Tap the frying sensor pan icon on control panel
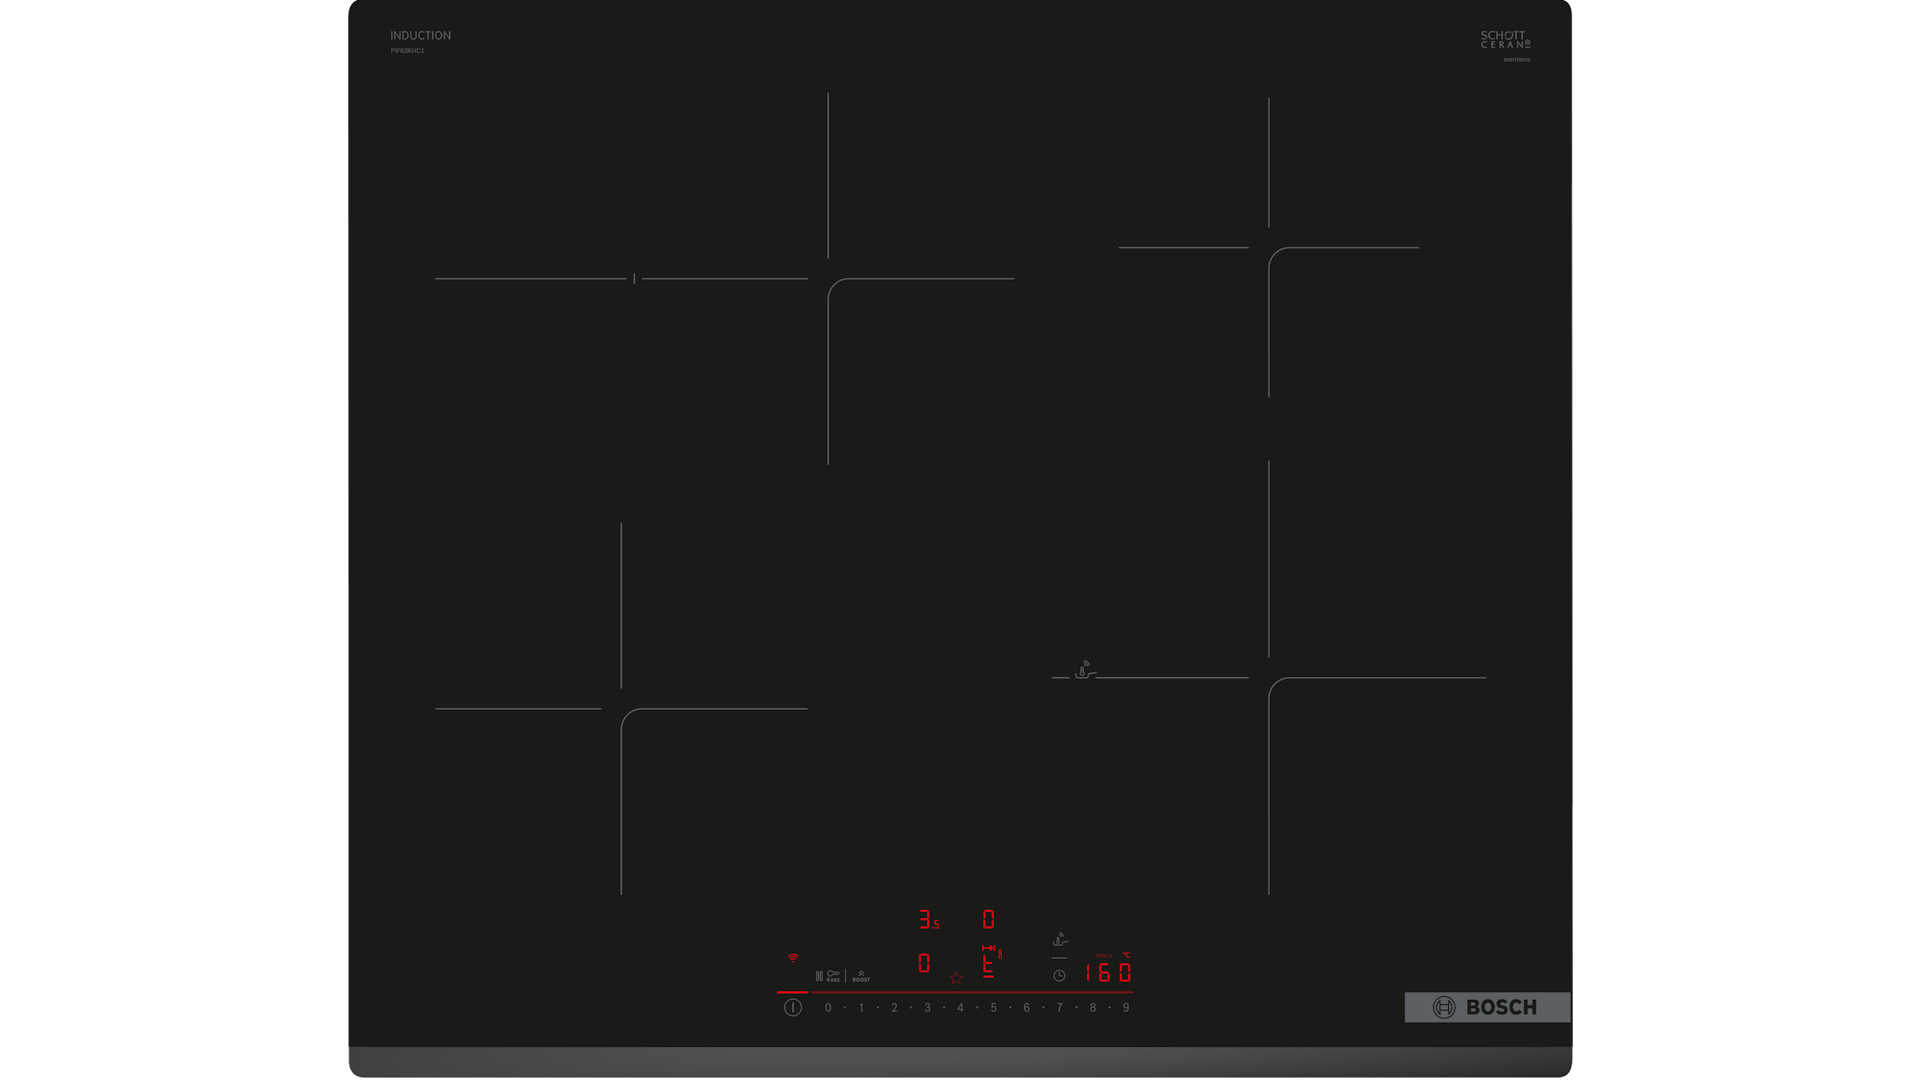Screen dimensions: 1920x1080 coord(1060,940)
